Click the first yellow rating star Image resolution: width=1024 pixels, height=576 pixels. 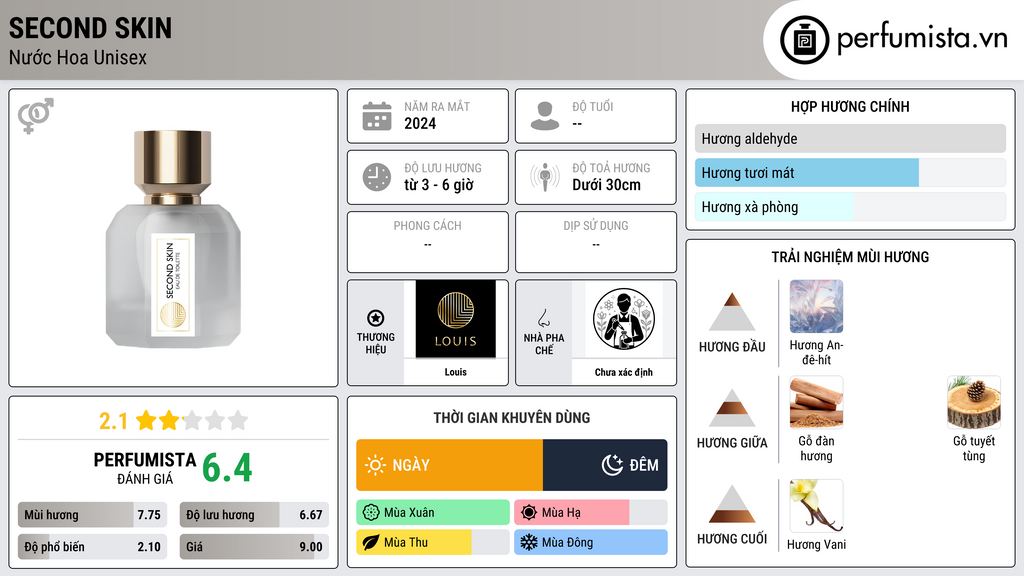146,421
